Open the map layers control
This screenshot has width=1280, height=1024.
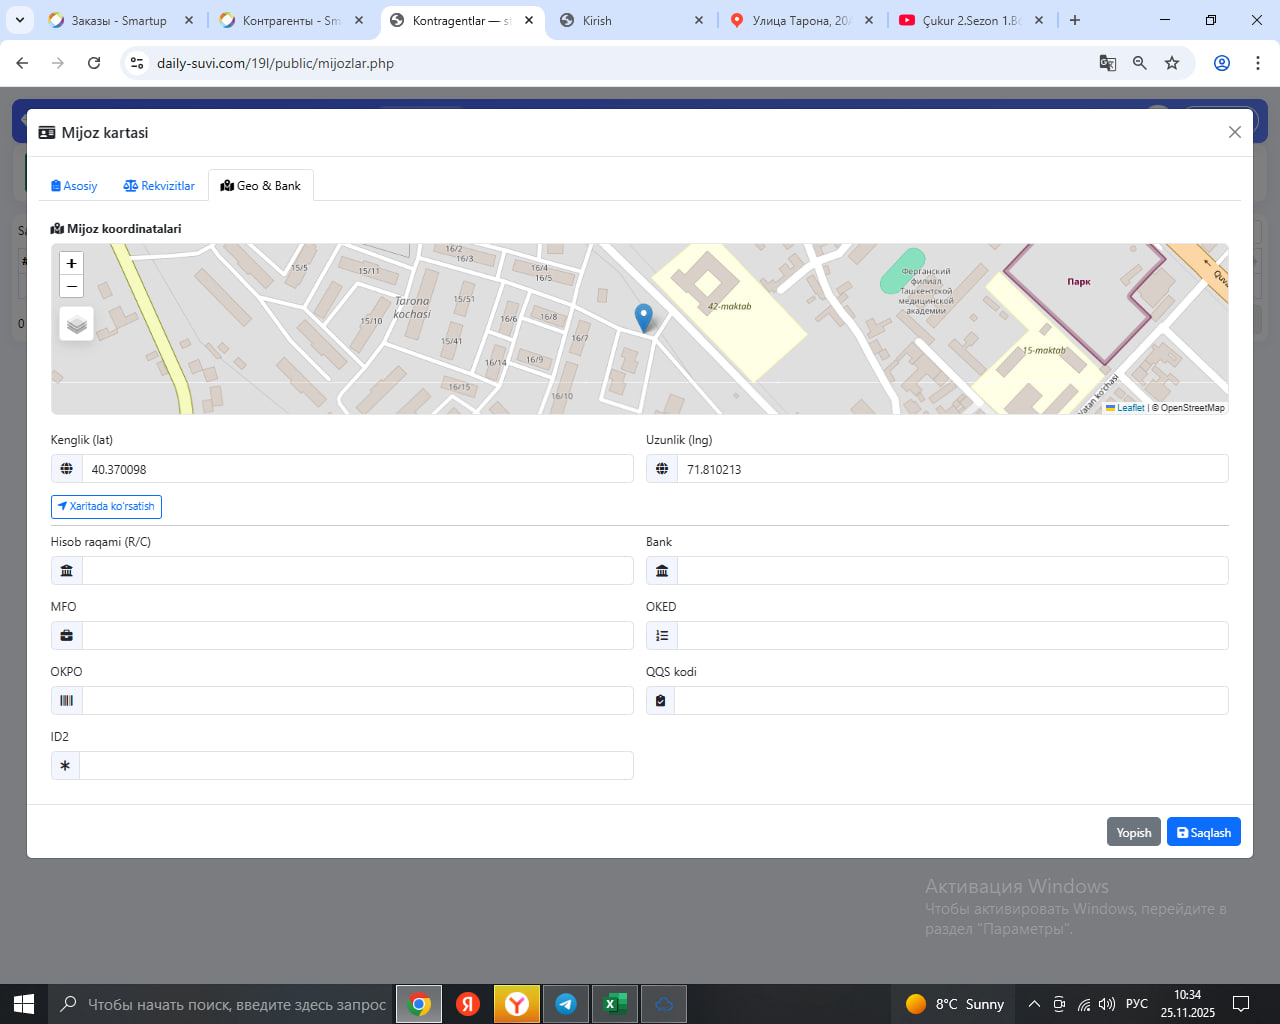(x=77, y=324)
